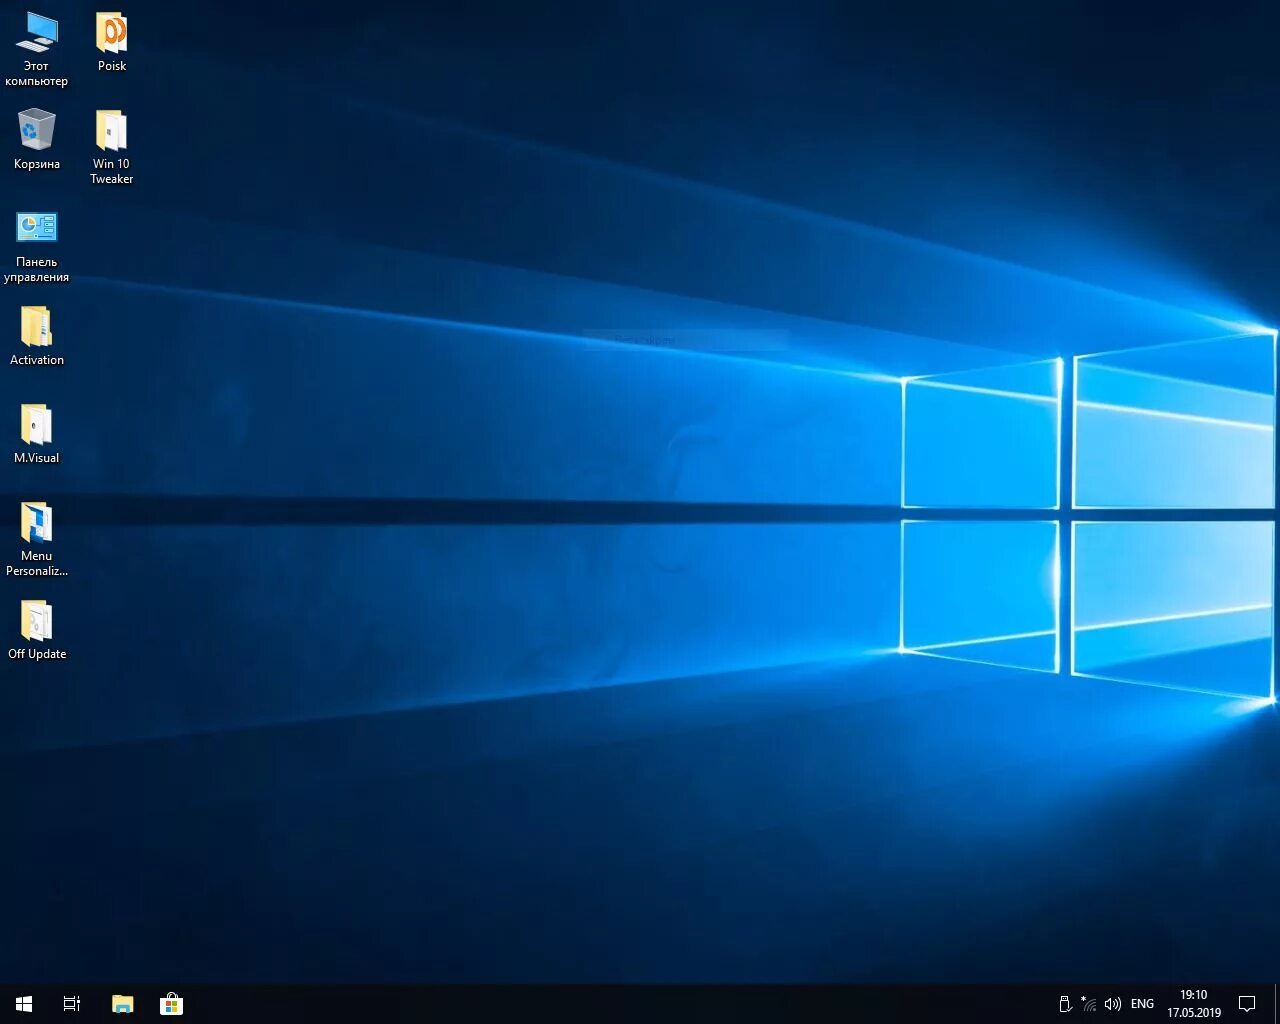The height and width of the screenshot is (1024, 1280).
Task: Select the Off Update folder icon
Action: 37,630
